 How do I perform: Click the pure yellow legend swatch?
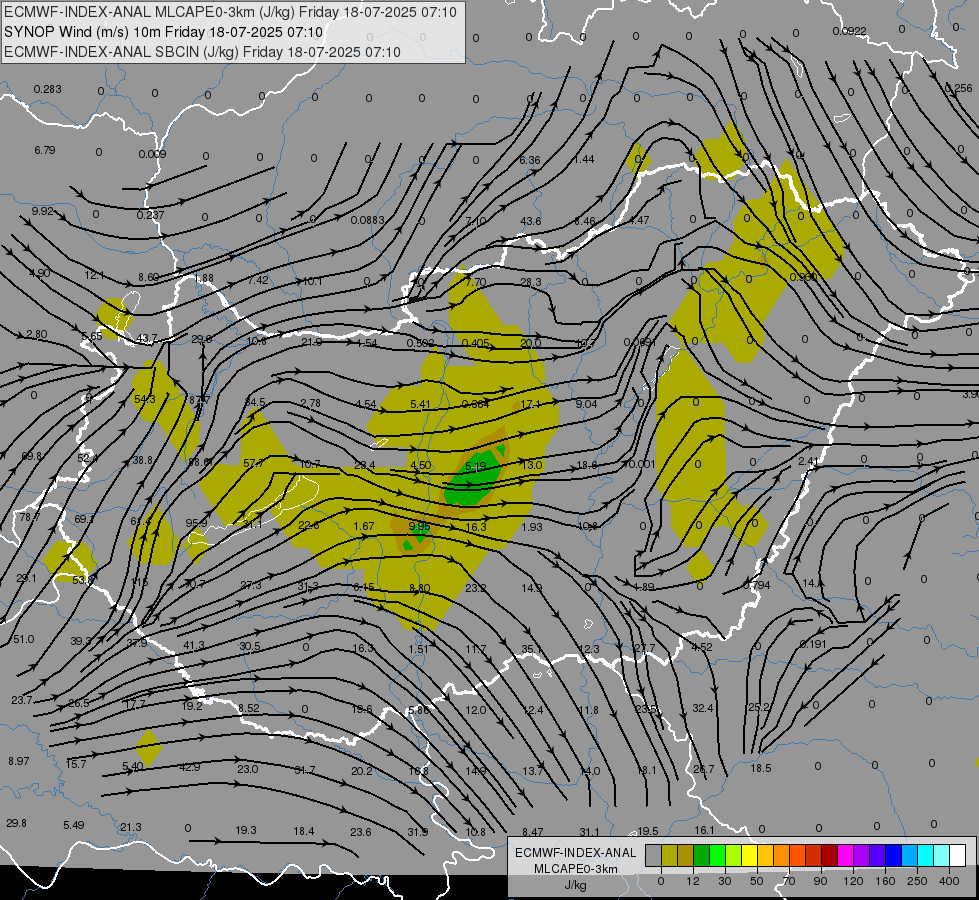click(x=750, y=855)
